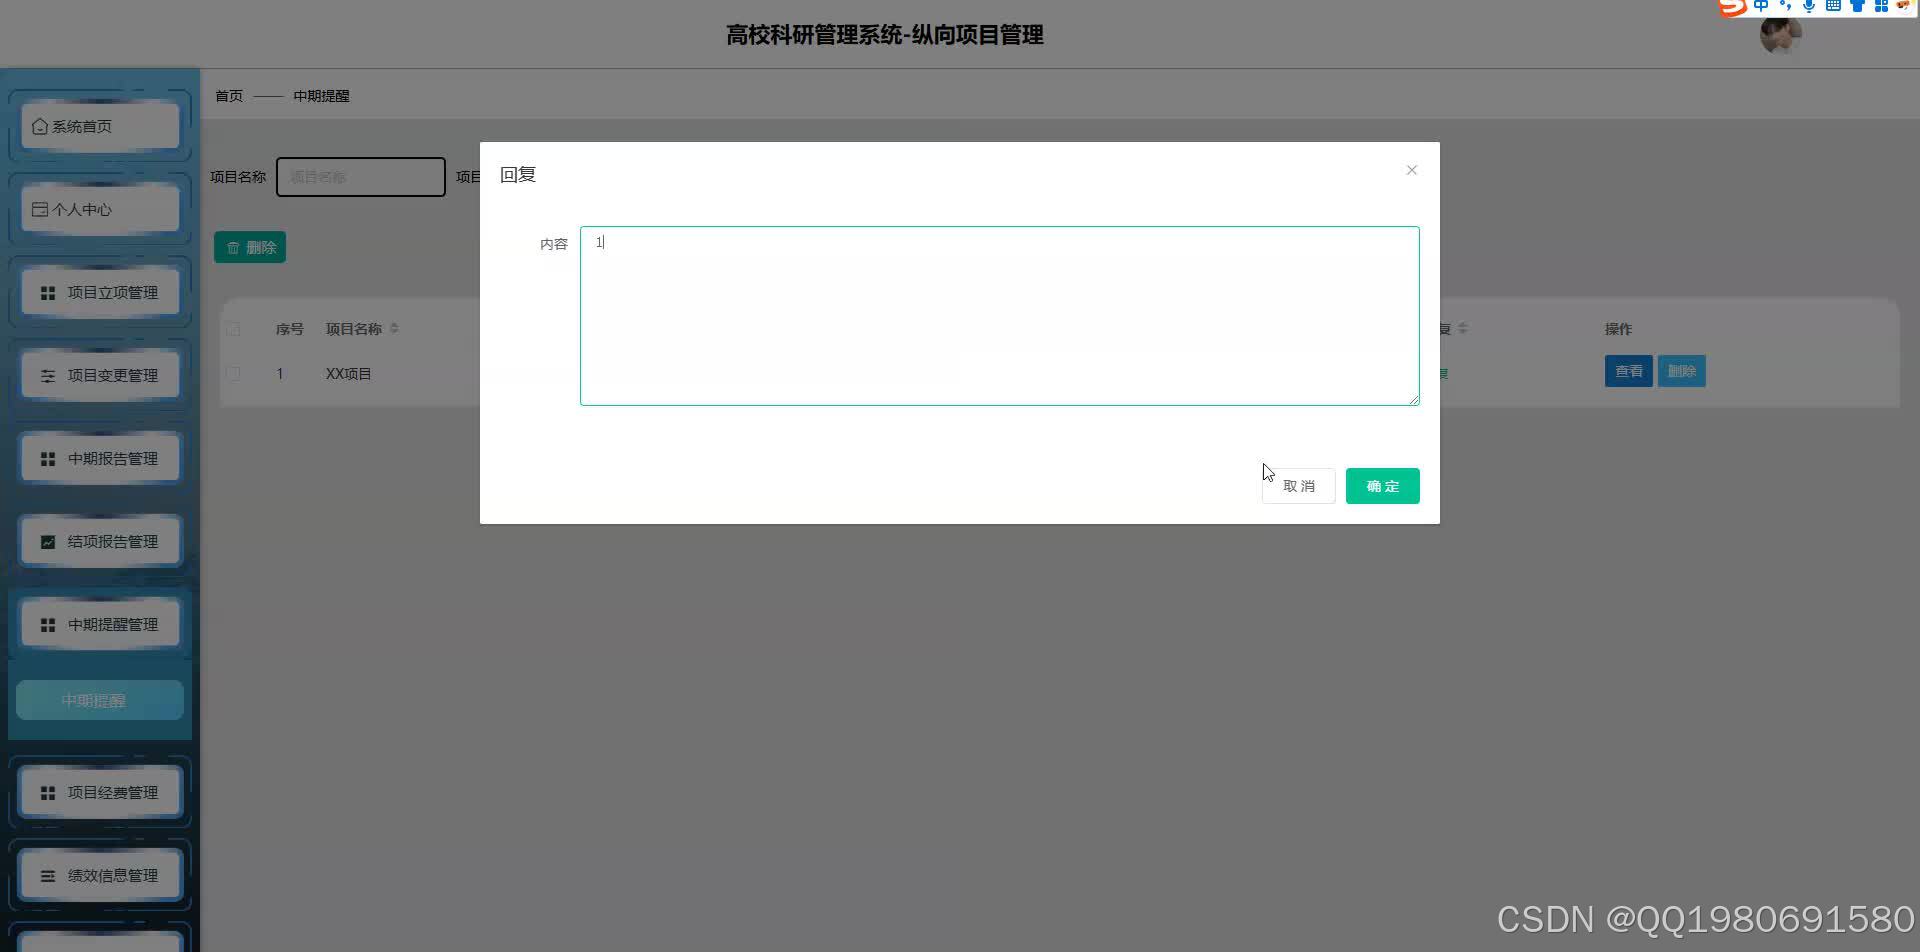
Task: Toggle the select-all checkbox in table header
Action: point(233,328)
